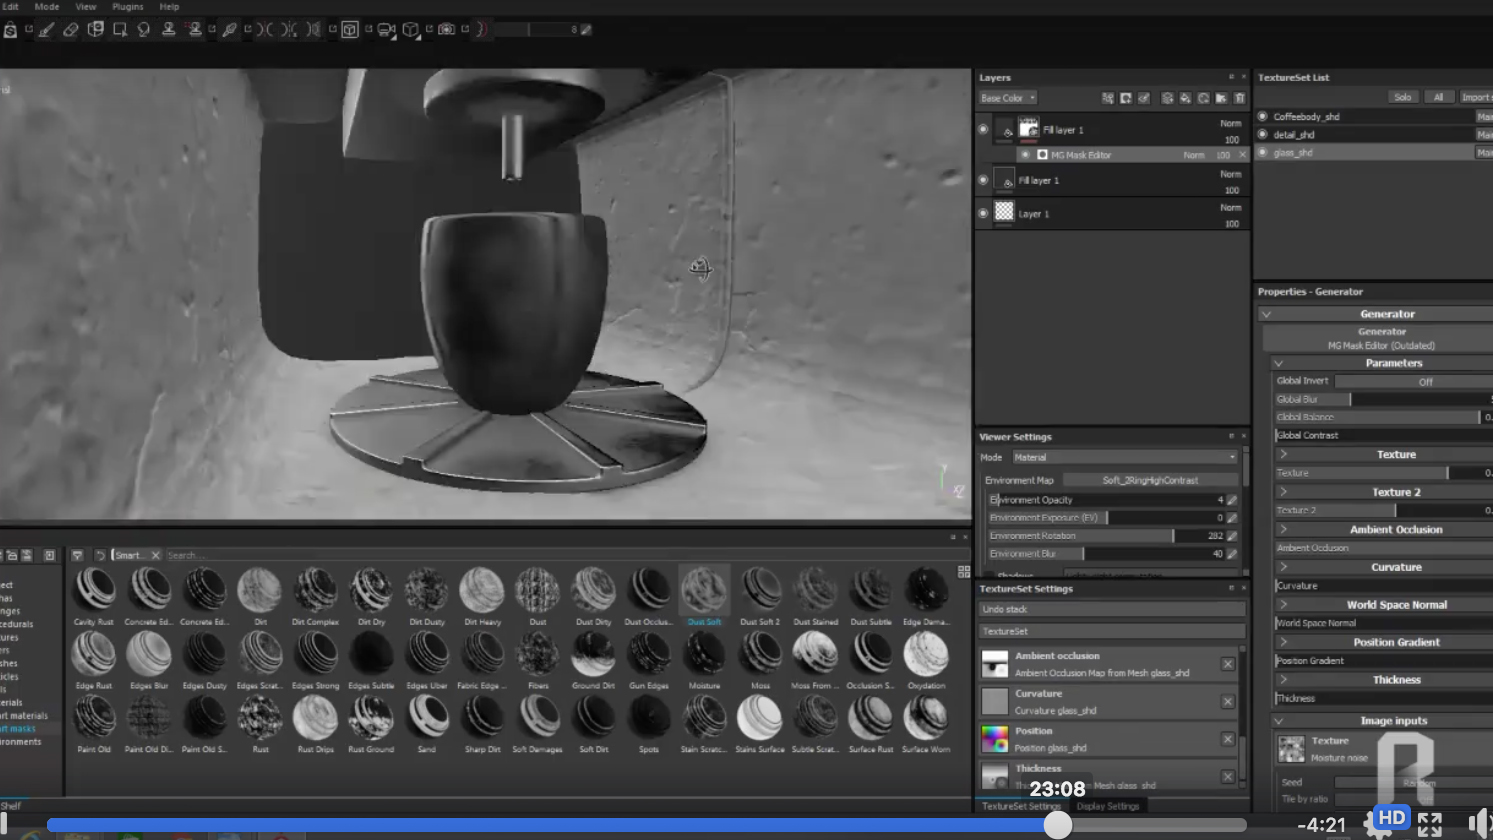The width and height of the screenshot is (1493, 840).
Task: Select the Eraser tool
Action: coord(70,30)
